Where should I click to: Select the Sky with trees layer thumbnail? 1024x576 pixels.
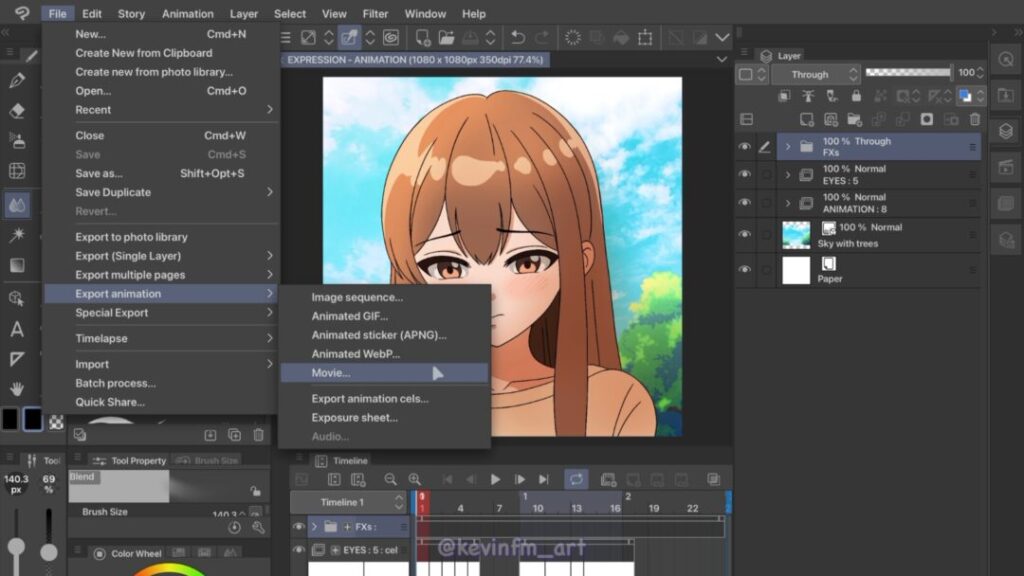(x=796, y=234)
